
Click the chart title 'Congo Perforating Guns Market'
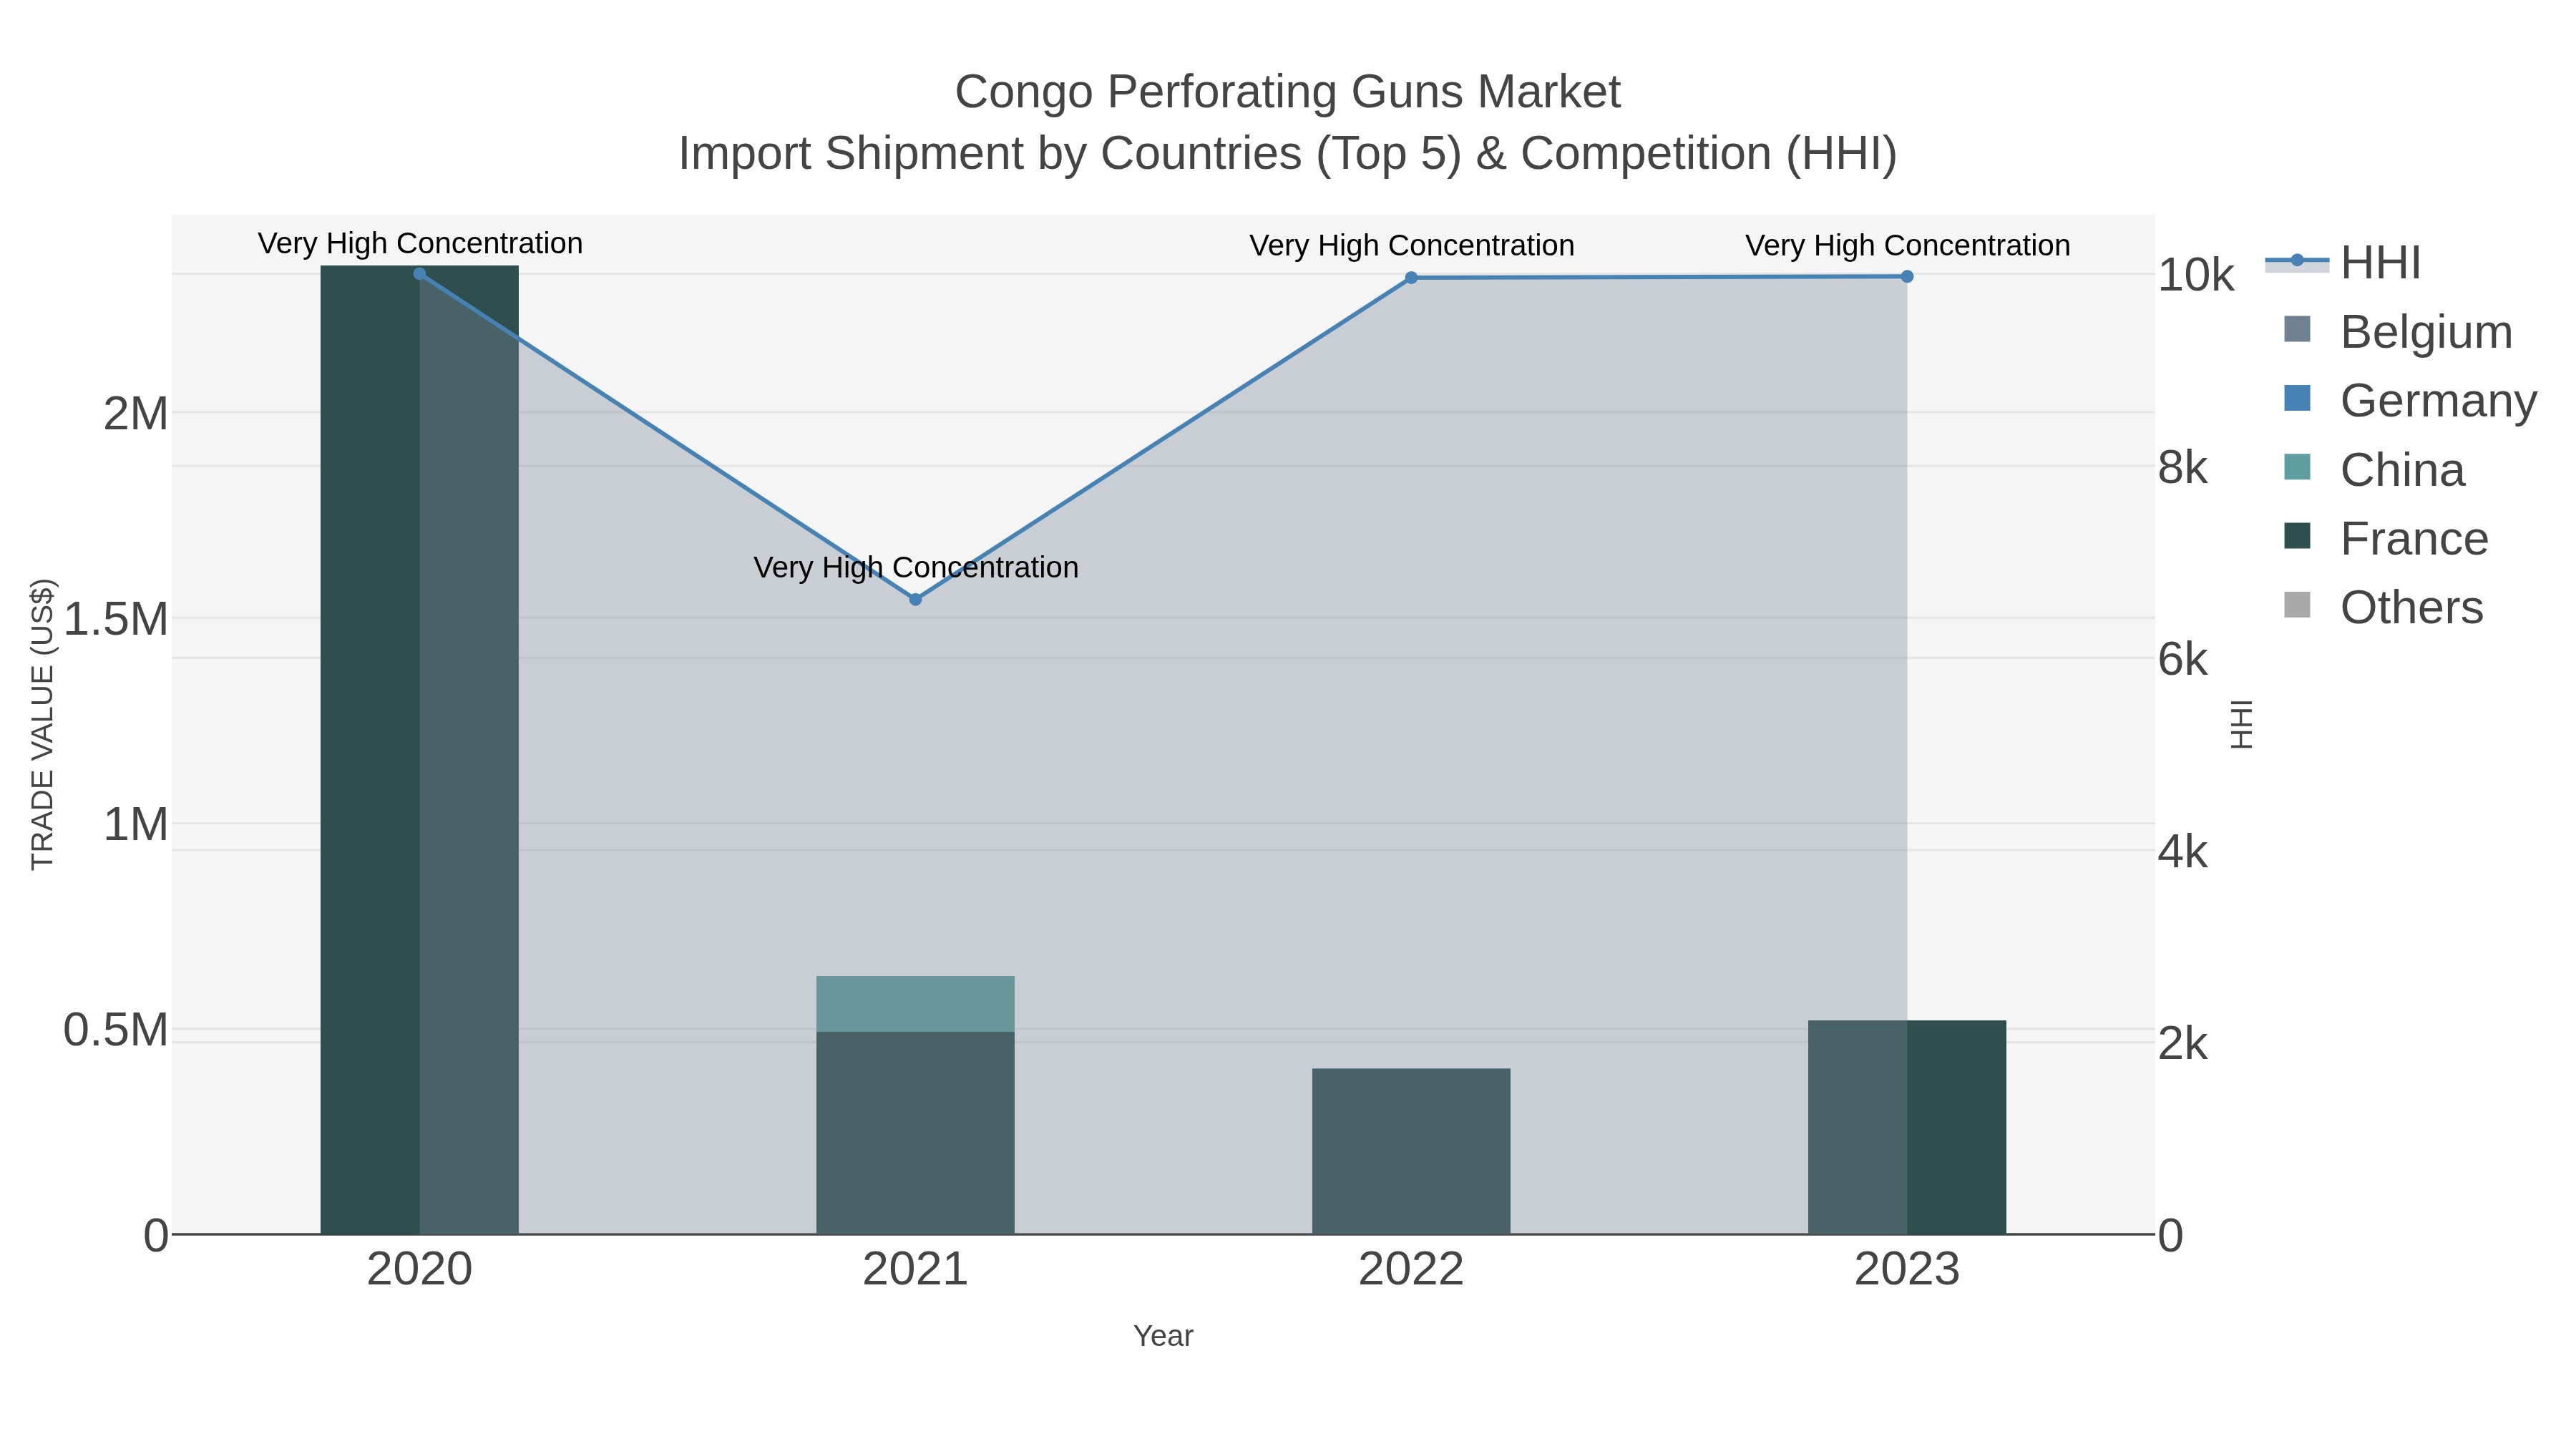[1288, 92]
